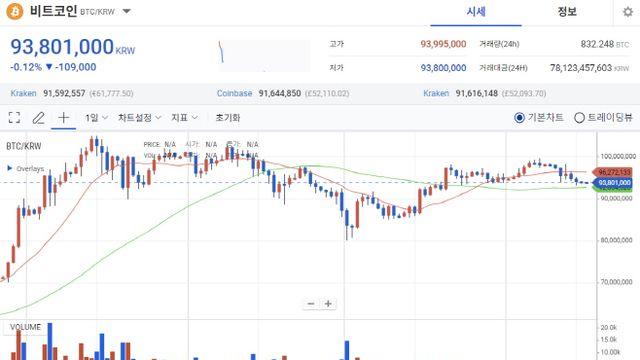This screenshot has height=360, width=640.
Task: Select the crosshair cursor tool
Action: tap(63, 118)
